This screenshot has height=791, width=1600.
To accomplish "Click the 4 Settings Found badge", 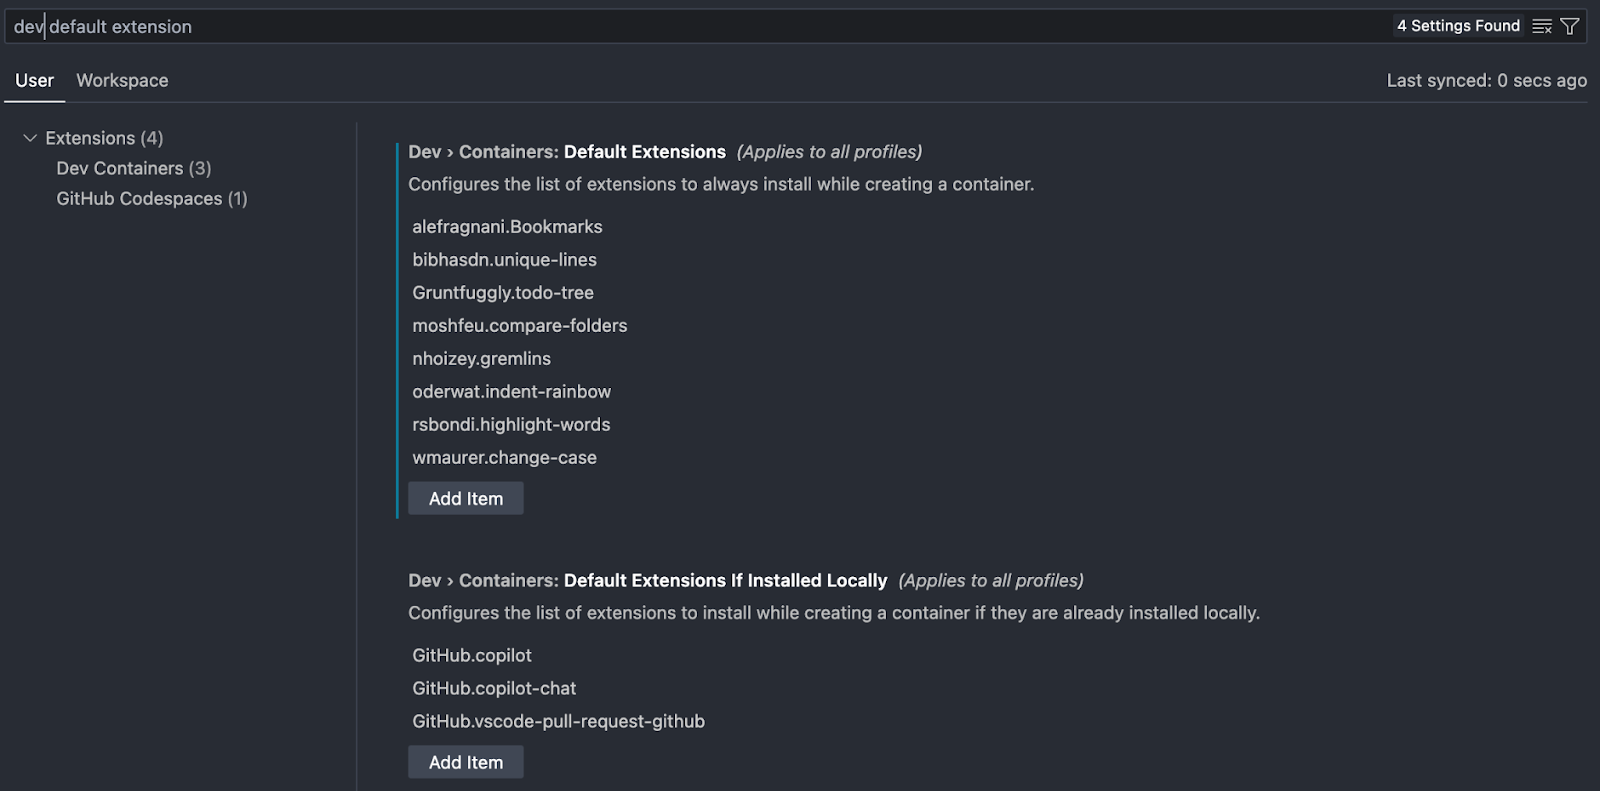I will [1458, 26].
